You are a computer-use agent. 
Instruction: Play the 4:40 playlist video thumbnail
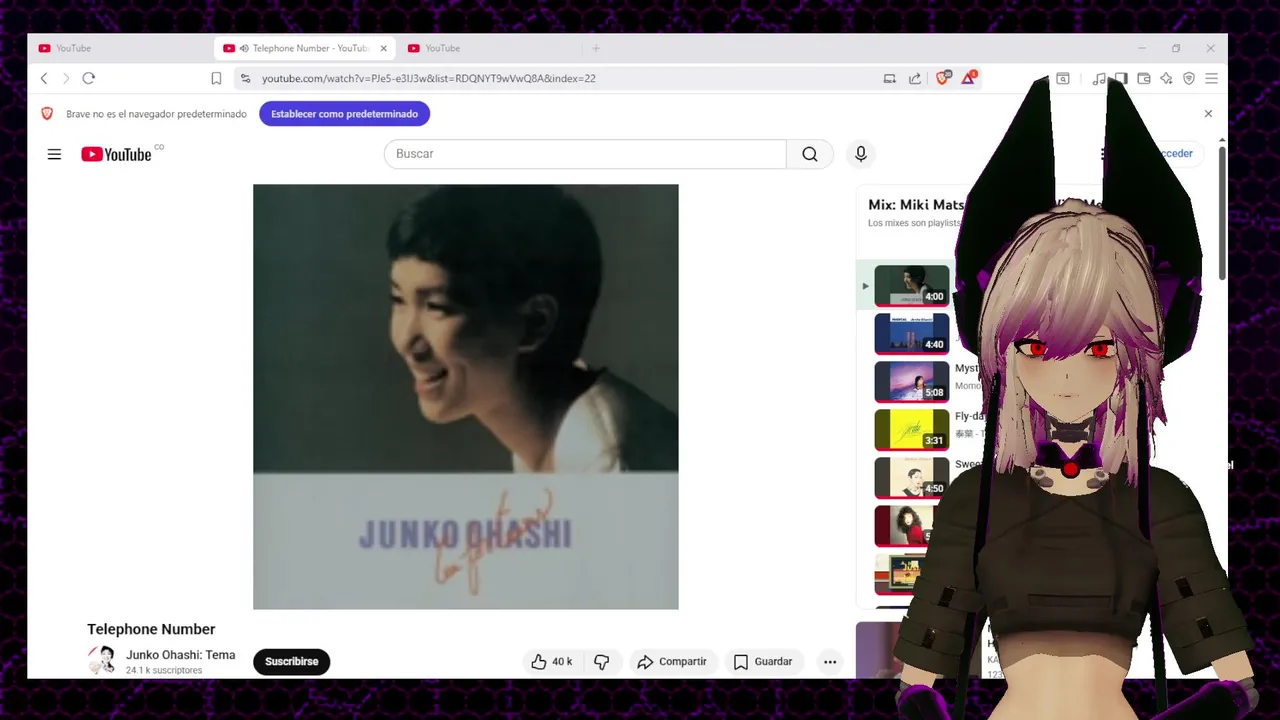pyautogui.click(x=912, y=333)
